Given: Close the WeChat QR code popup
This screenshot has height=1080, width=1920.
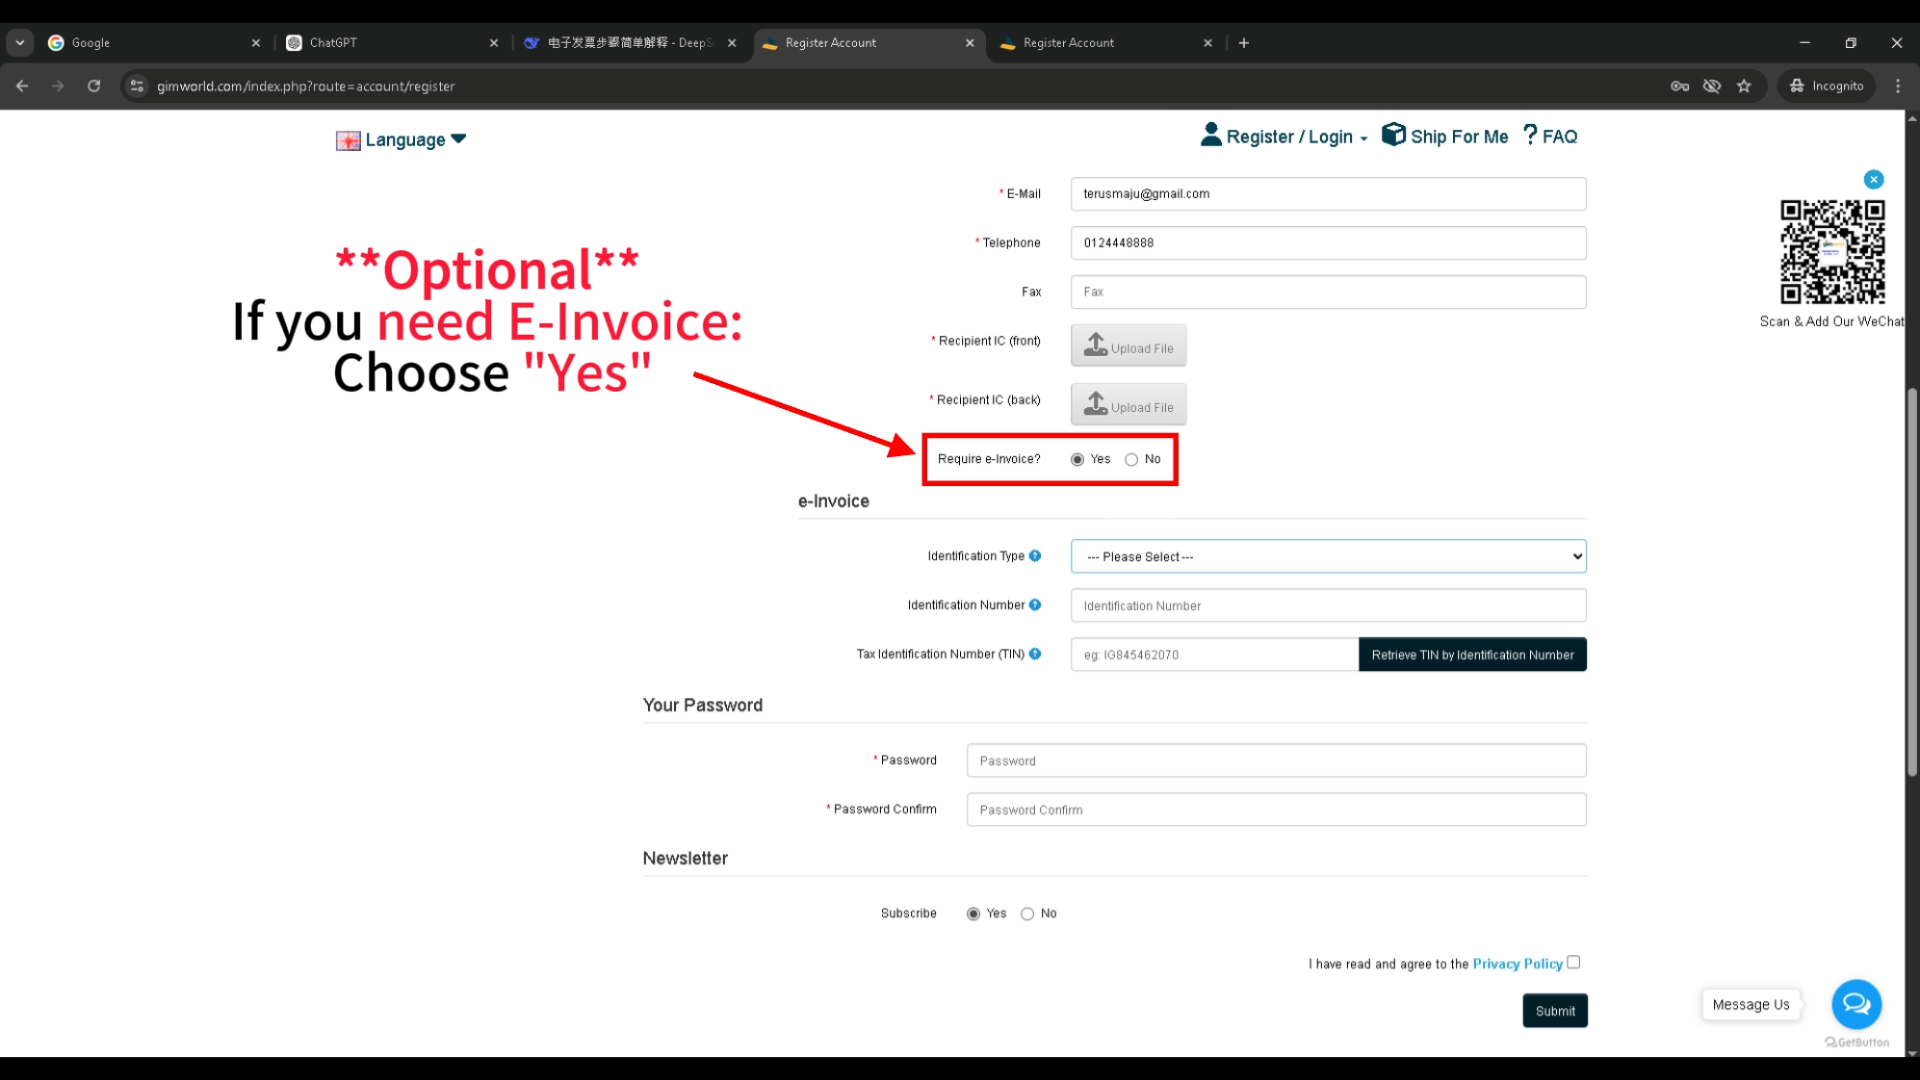Looking at the screenshot, I should click(x=1874, y=180).
